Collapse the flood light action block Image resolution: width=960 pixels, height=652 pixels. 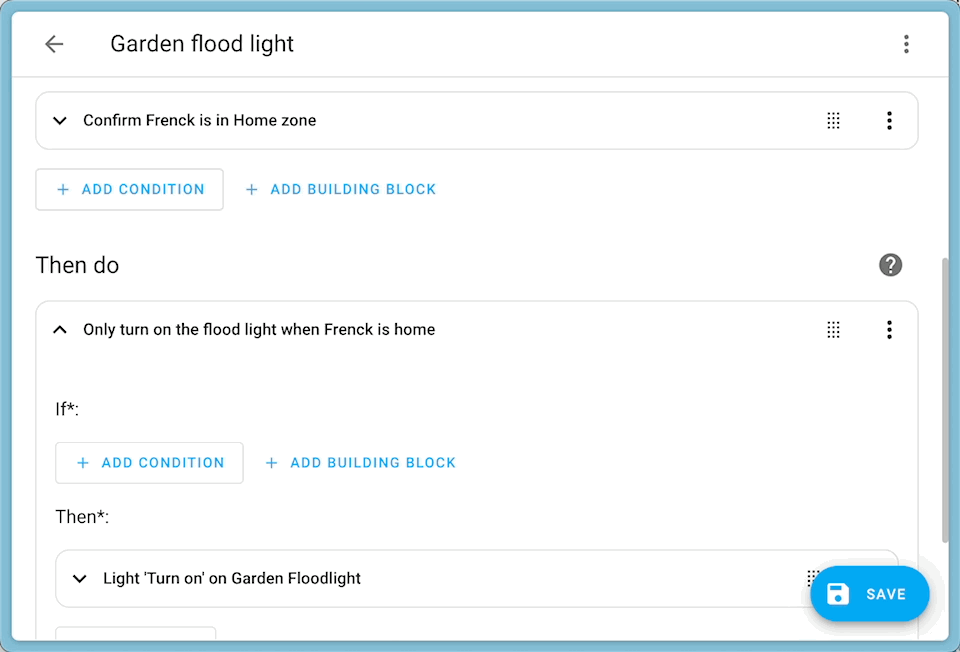pyautogui.click(x=59, y=329)
